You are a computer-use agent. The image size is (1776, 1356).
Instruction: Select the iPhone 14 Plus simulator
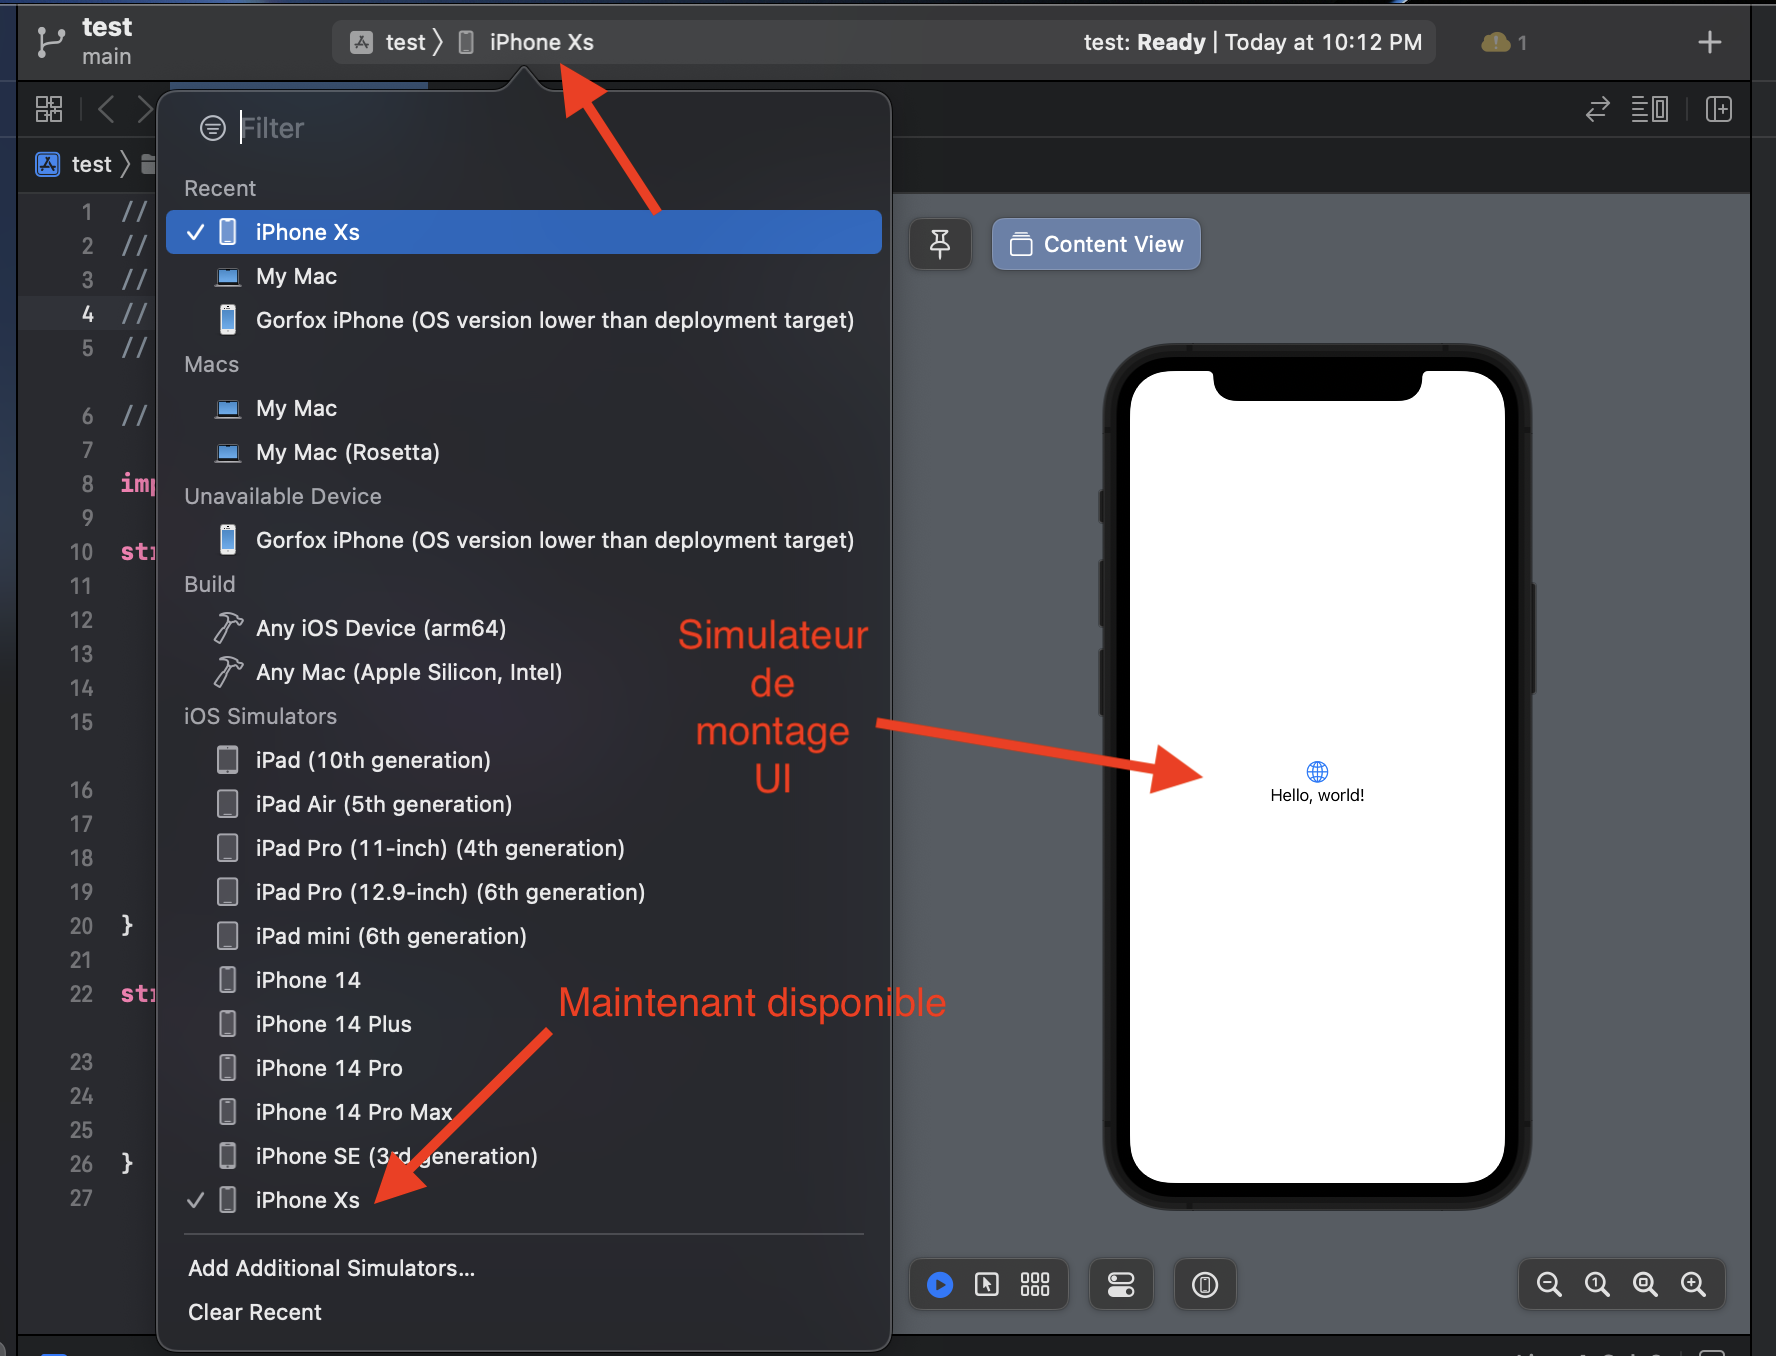click(524, 1024)
